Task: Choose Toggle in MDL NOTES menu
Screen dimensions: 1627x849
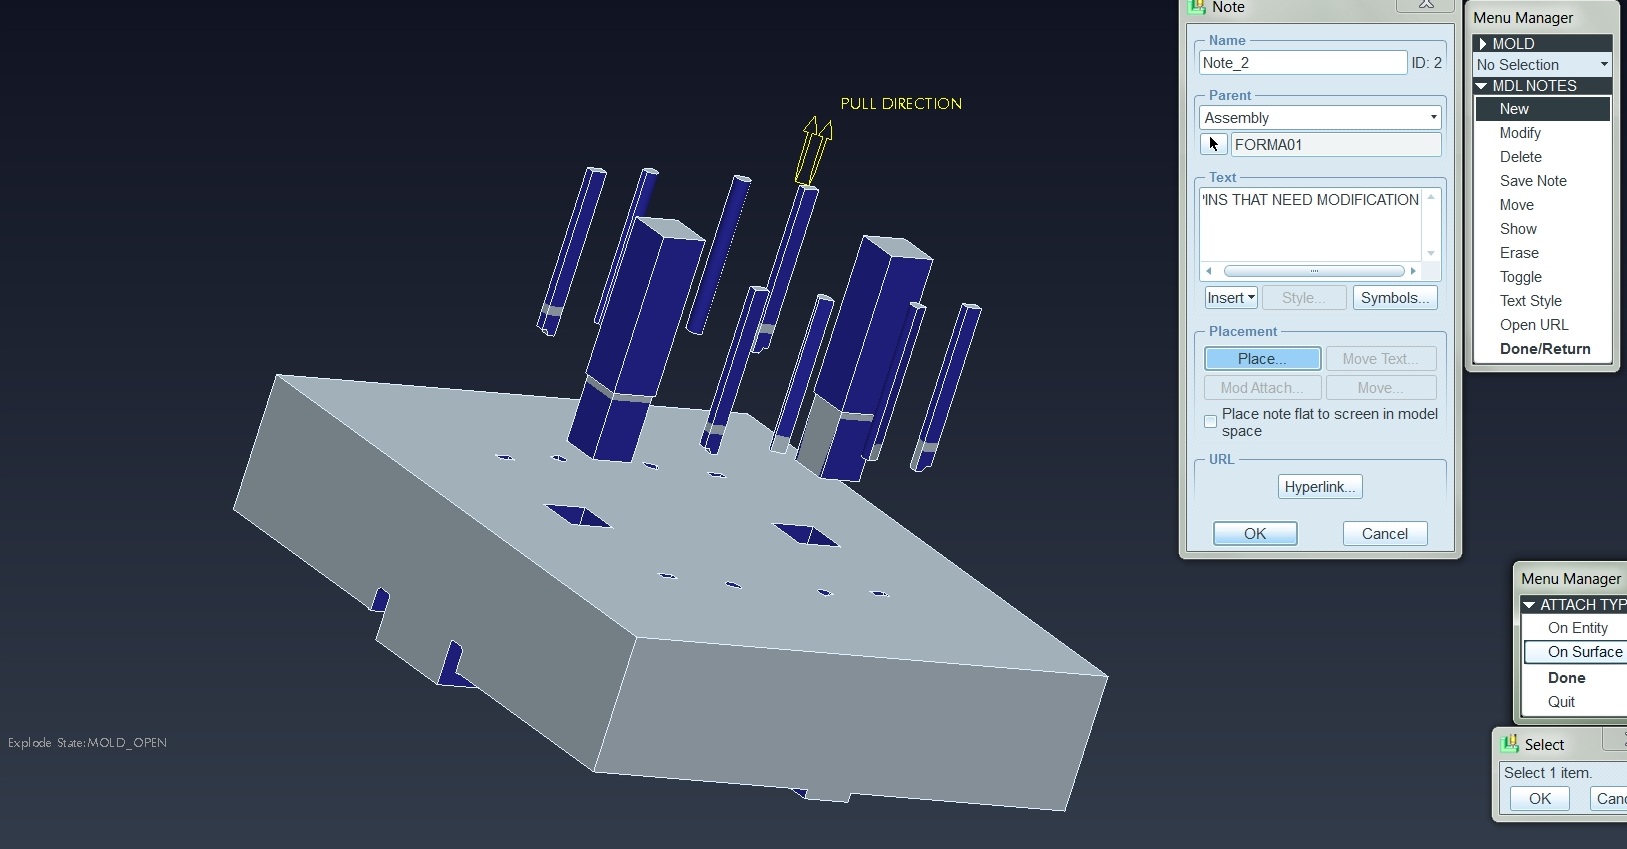Action: 1521,277
